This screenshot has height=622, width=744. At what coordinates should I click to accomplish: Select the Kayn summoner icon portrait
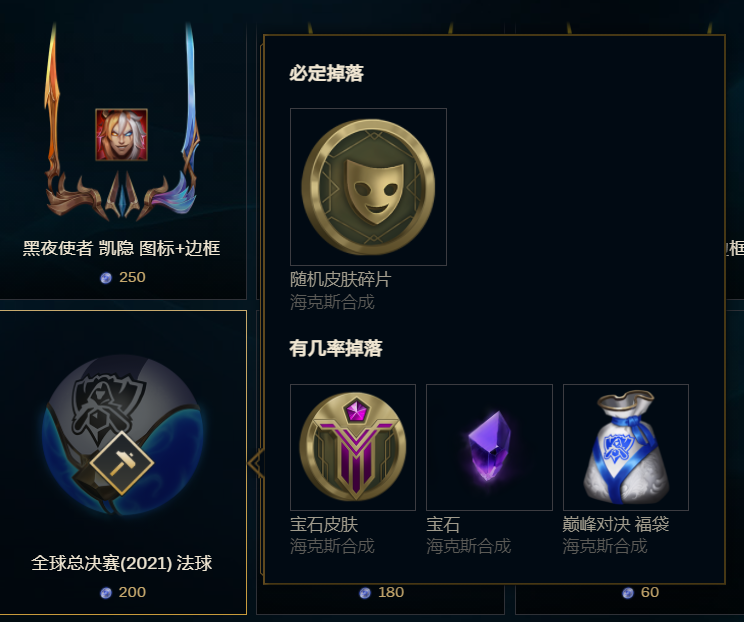point(121,135)
